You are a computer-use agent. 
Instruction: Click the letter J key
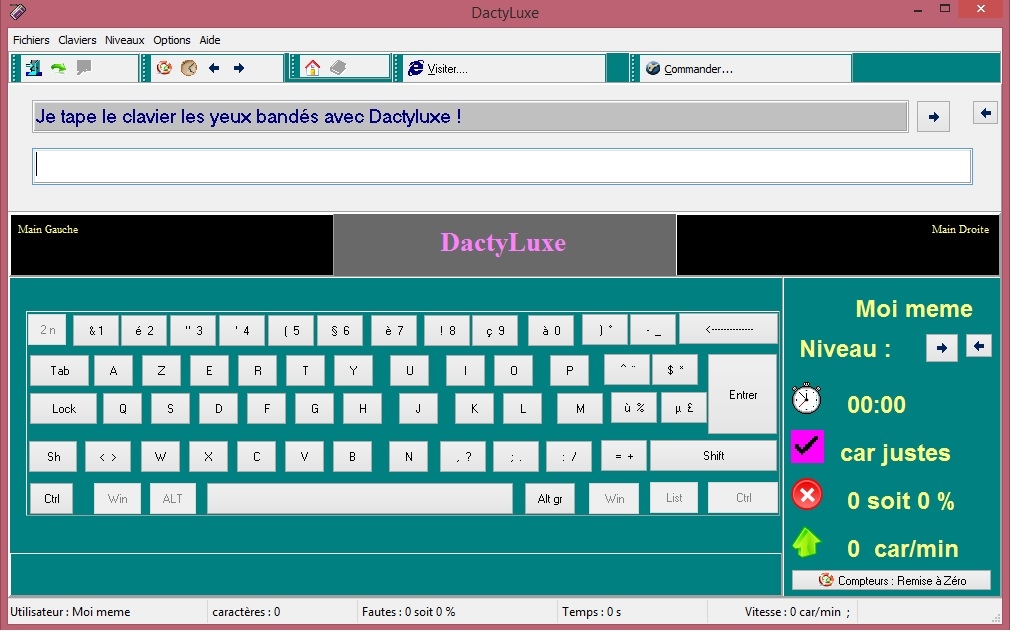[418, 408]
